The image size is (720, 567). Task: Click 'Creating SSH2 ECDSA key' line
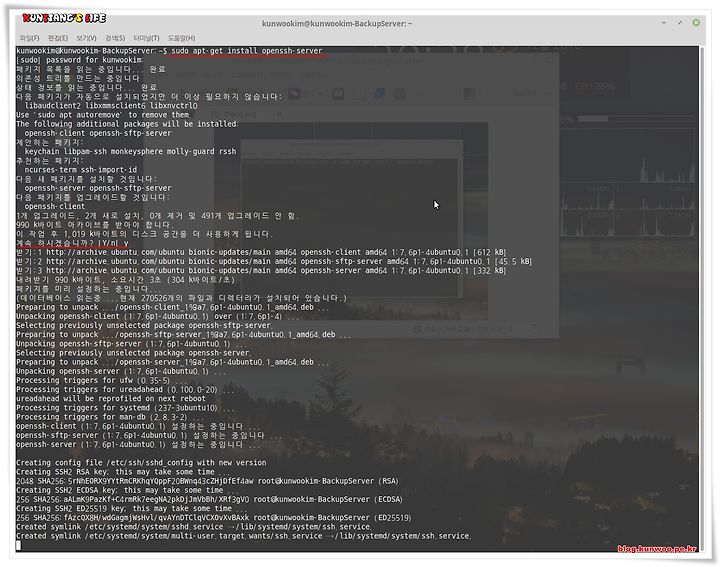(128, 490)
